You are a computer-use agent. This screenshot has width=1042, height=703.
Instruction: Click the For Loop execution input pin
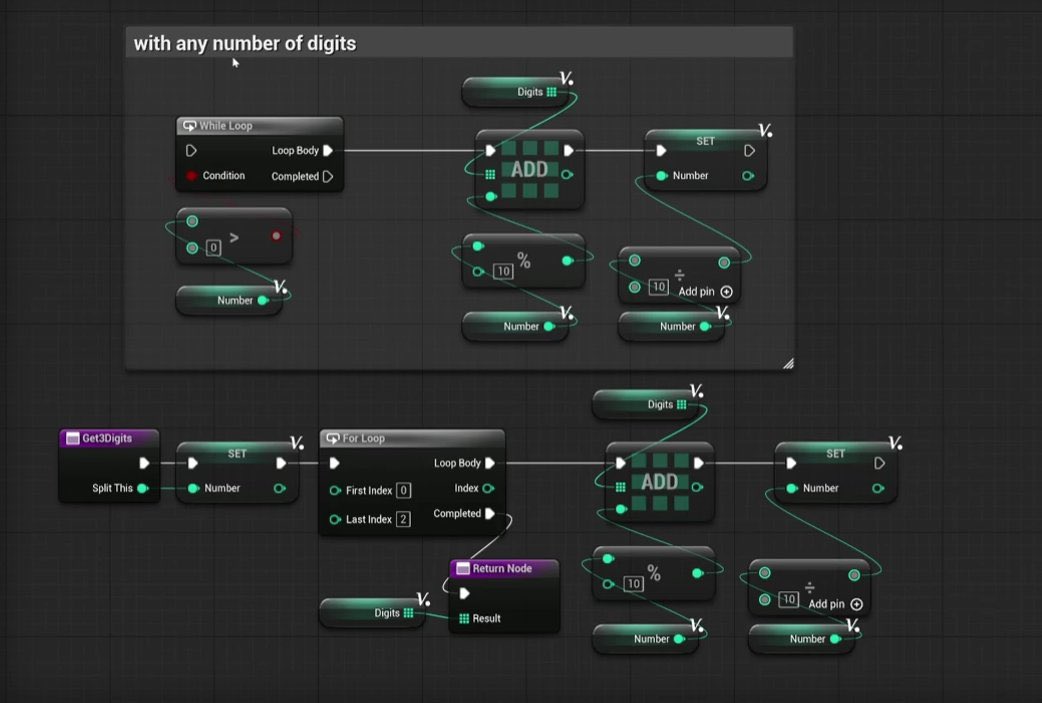click(334, 463)
